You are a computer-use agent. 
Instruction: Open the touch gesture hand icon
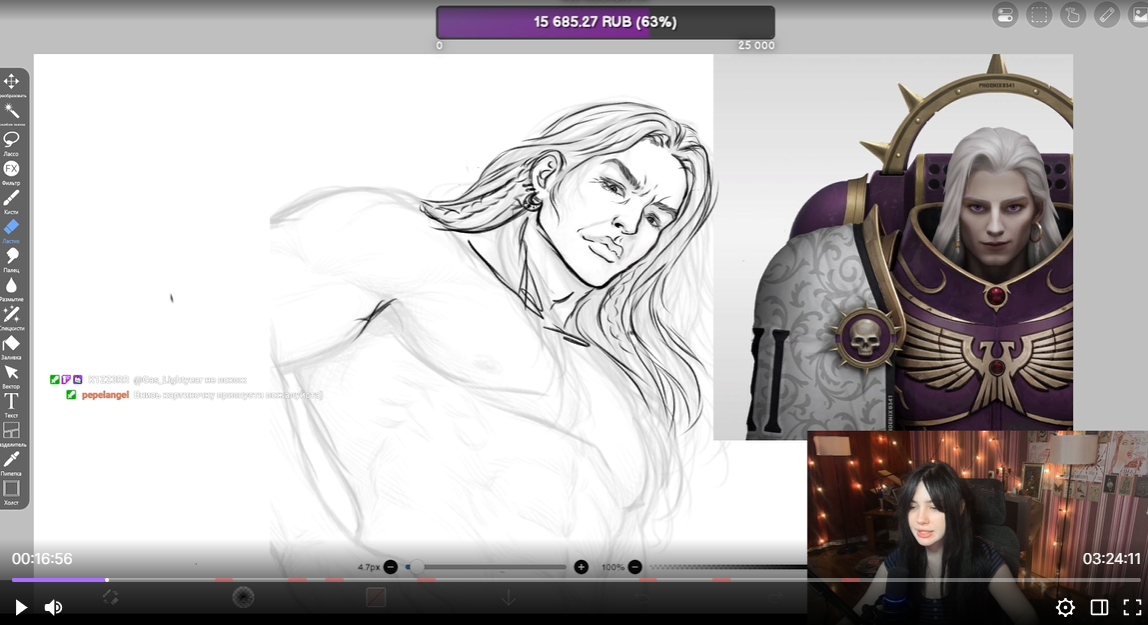click(1073, 15)
